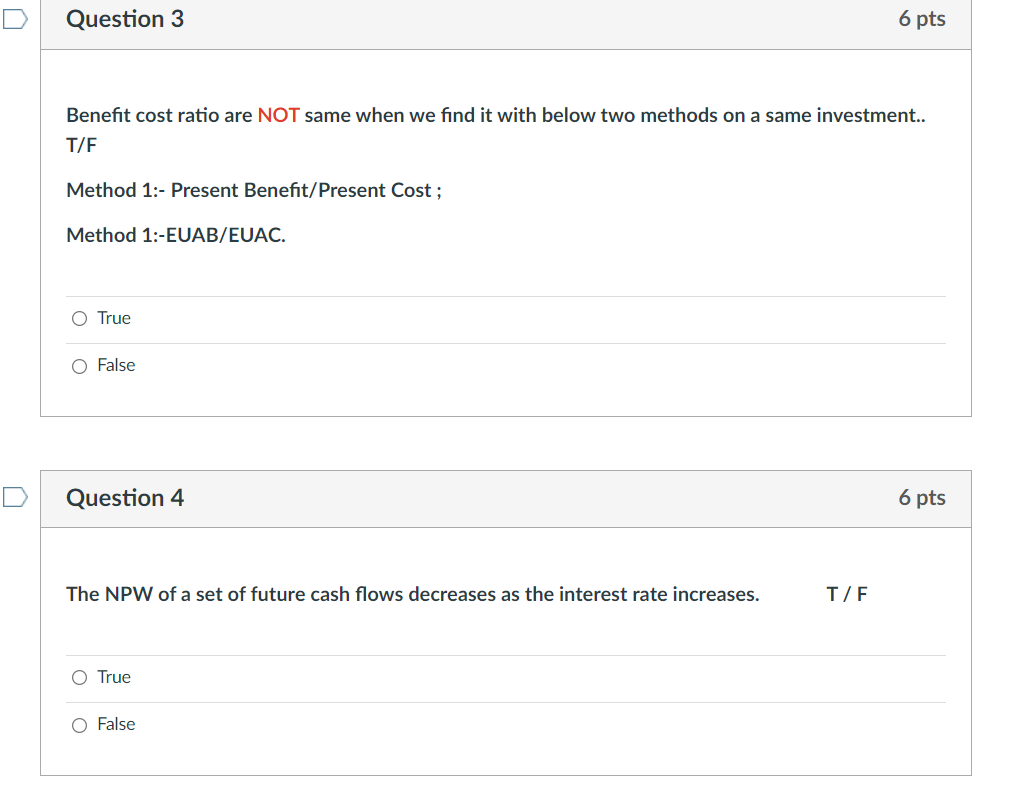Click the Question 3 header
This screenshot has width=1017, height=785.
click(124, 18)
